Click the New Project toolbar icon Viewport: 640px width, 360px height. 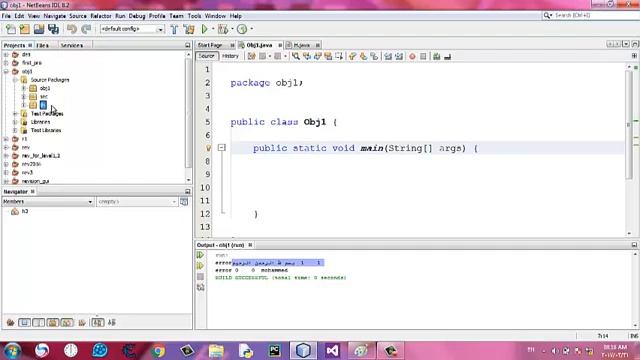(24, 29)
